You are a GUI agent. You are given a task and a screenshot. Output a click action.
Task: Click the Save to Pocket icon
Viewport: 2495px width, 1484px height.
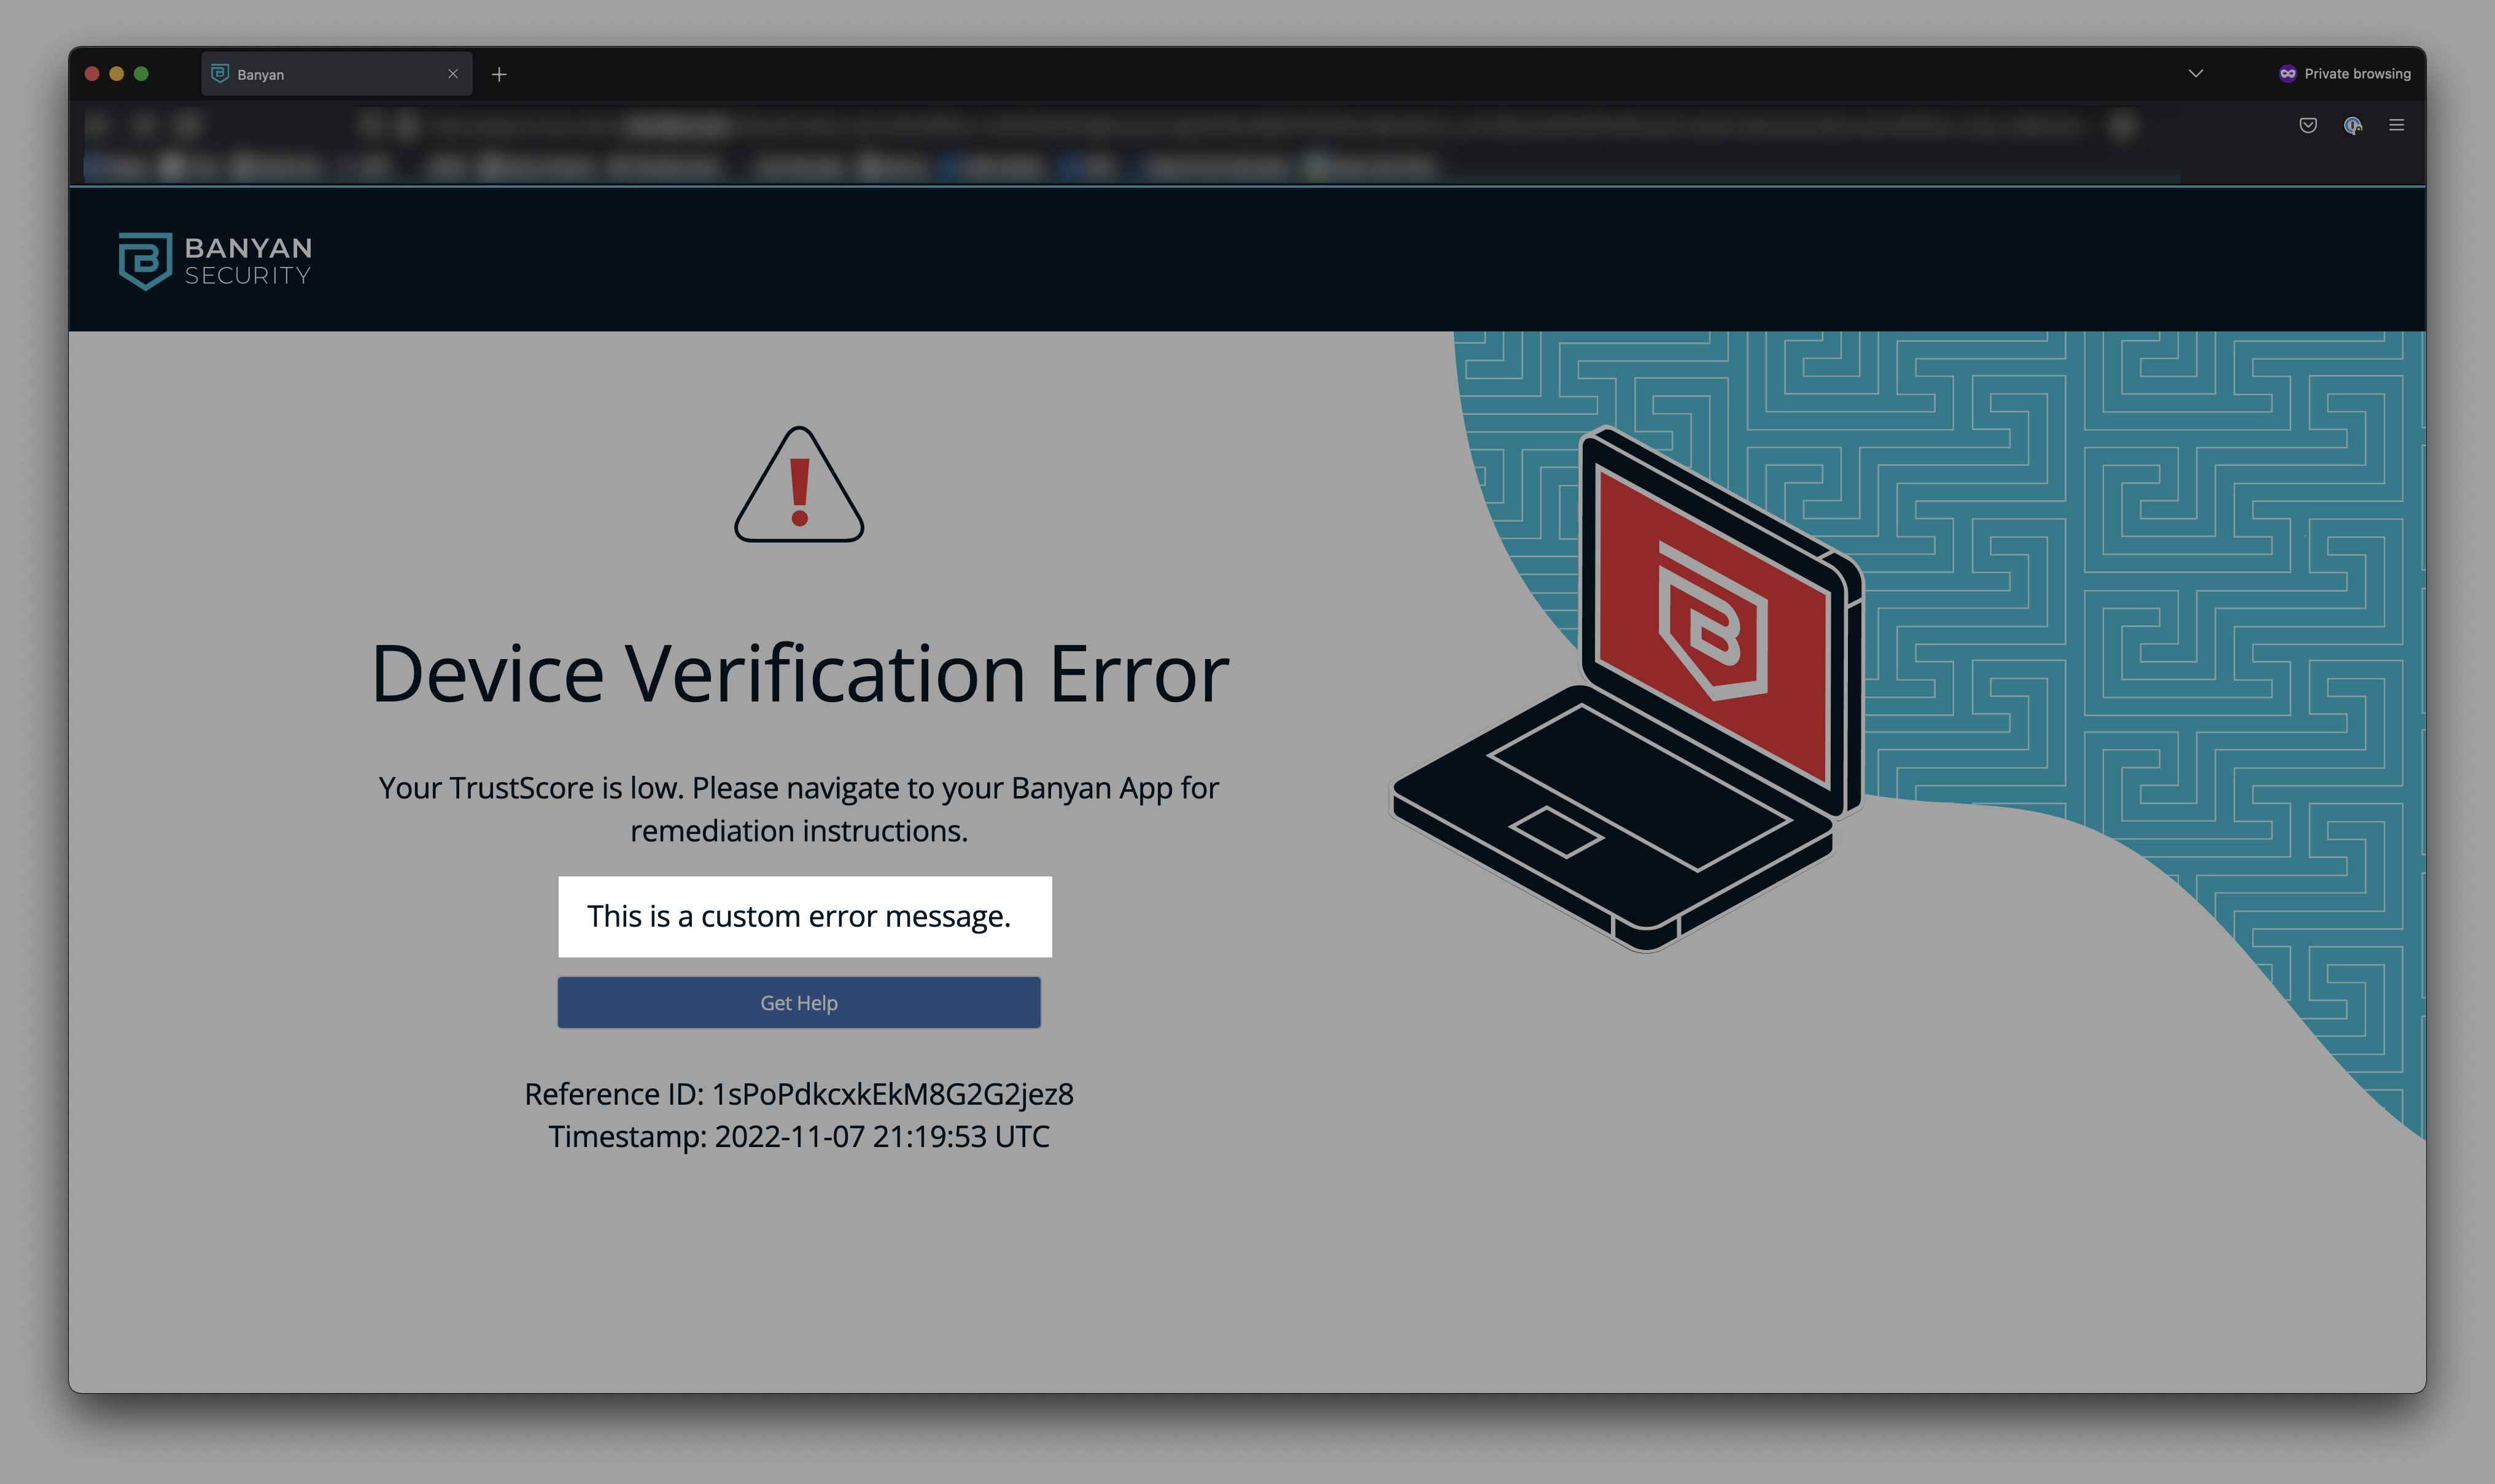tap(2308, 125)
